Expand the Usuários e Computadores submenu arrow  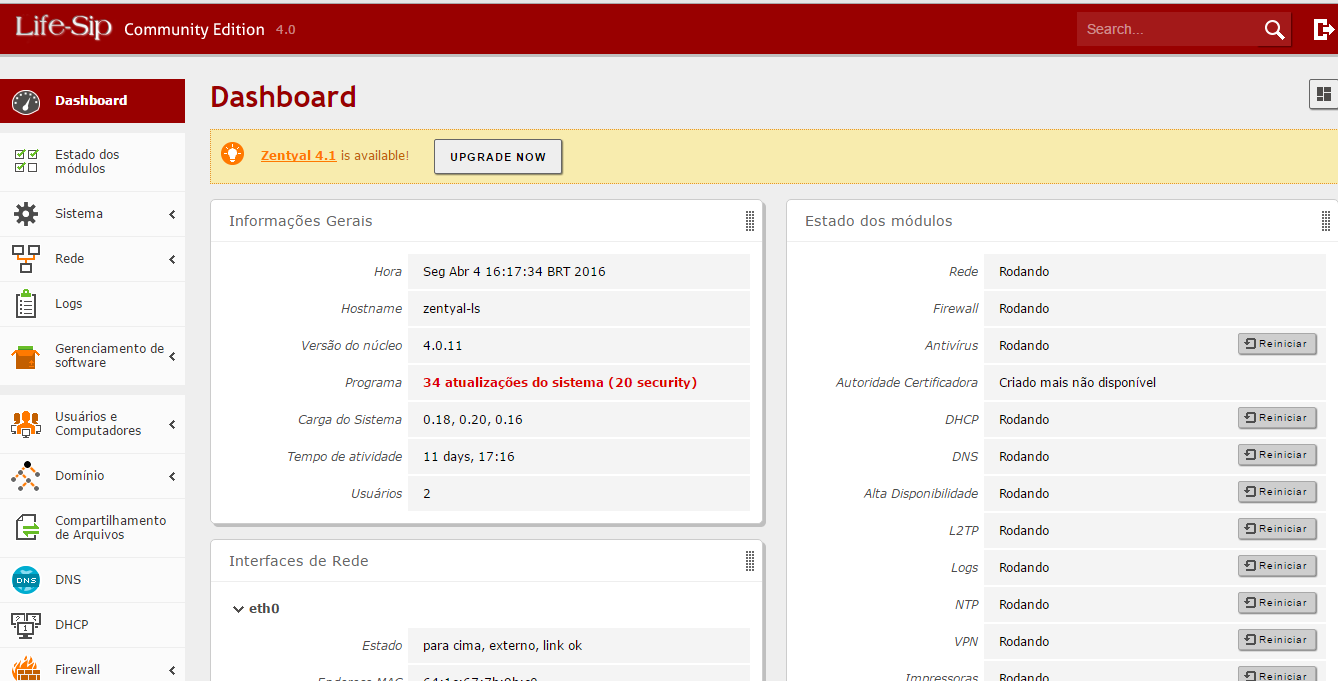(x=172, y=424)
